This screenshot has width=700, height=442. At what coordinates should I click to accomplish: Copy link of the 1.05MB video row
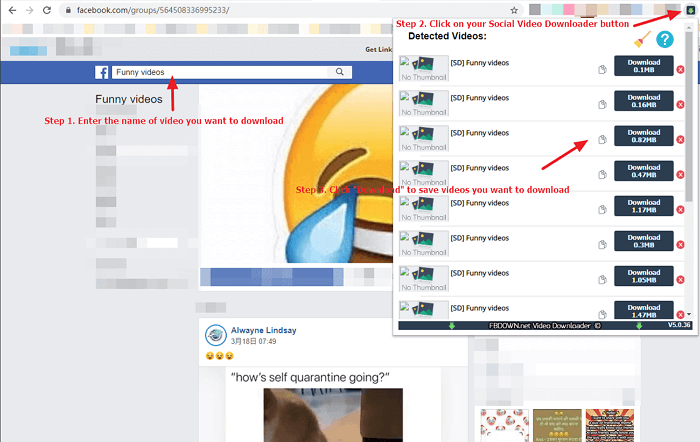pyautogui.click(x=602, y=280)
